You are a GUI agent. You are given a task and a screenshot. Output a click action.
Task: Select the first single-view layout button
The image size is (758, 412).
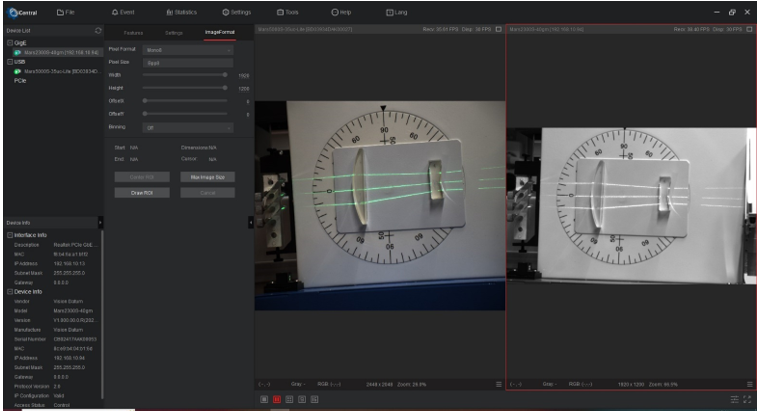coord(264,400)
